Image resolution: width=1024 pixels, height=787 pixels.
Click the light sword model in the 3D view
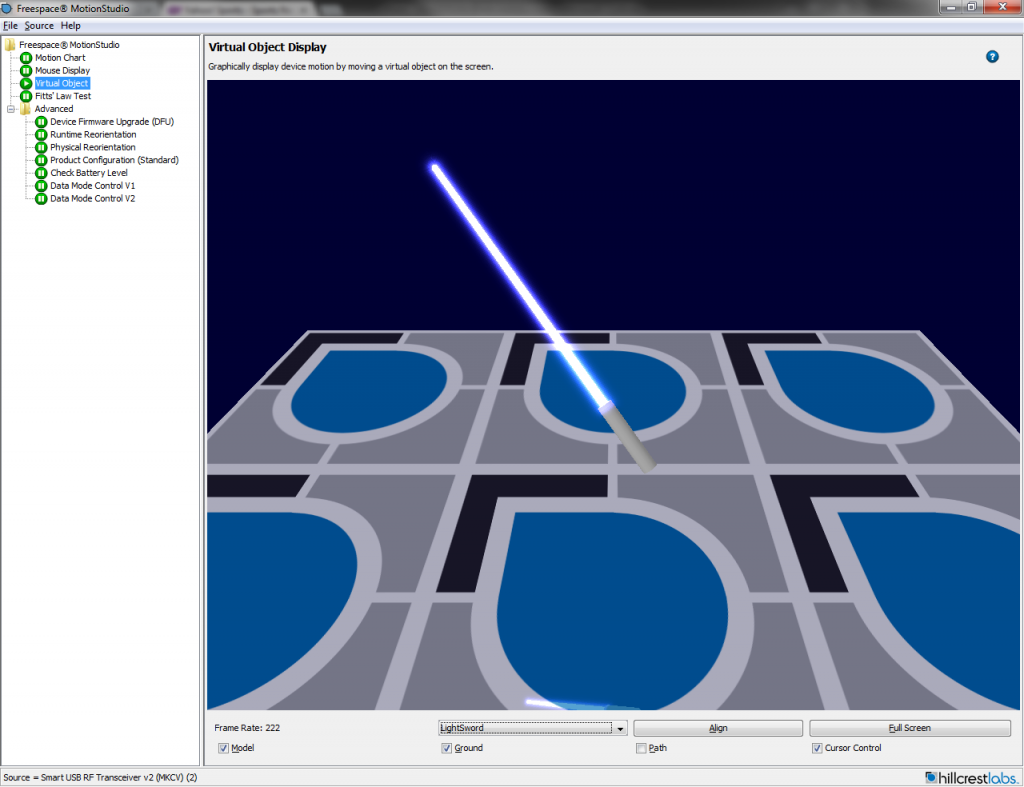point(542,317)
